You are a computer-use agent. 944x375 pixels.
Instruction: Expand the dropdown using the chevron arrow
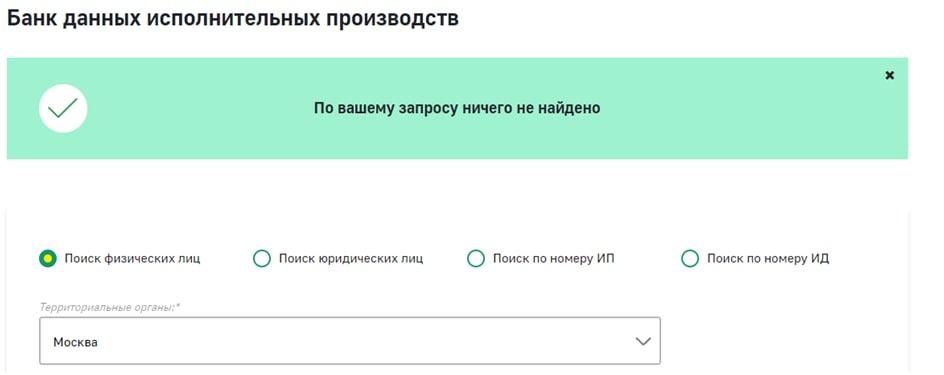pyautogui.click(x=643, y=341)
